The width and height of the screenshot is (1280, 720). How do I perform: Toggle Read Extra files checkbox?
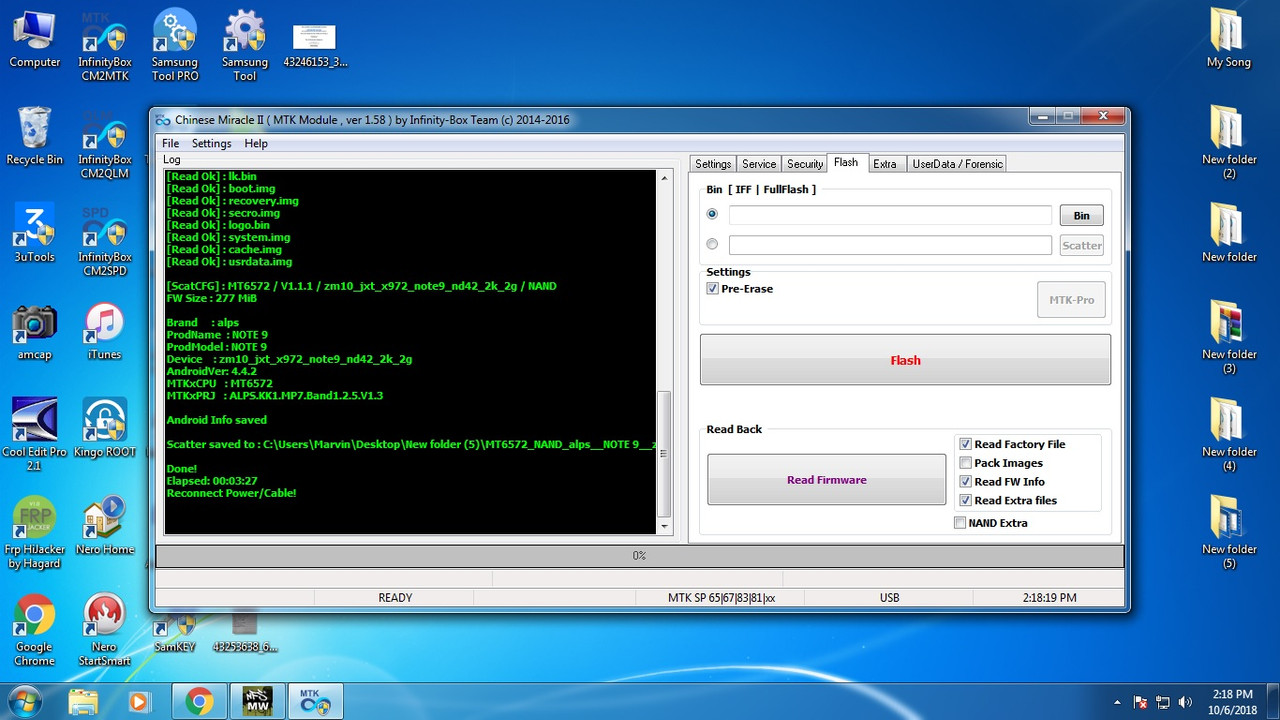click(x=965, y=501)
